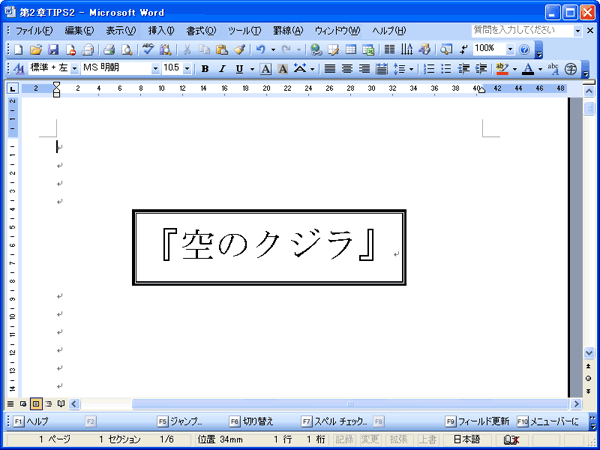Open the 挿入(I) menu

coord(161,31)
